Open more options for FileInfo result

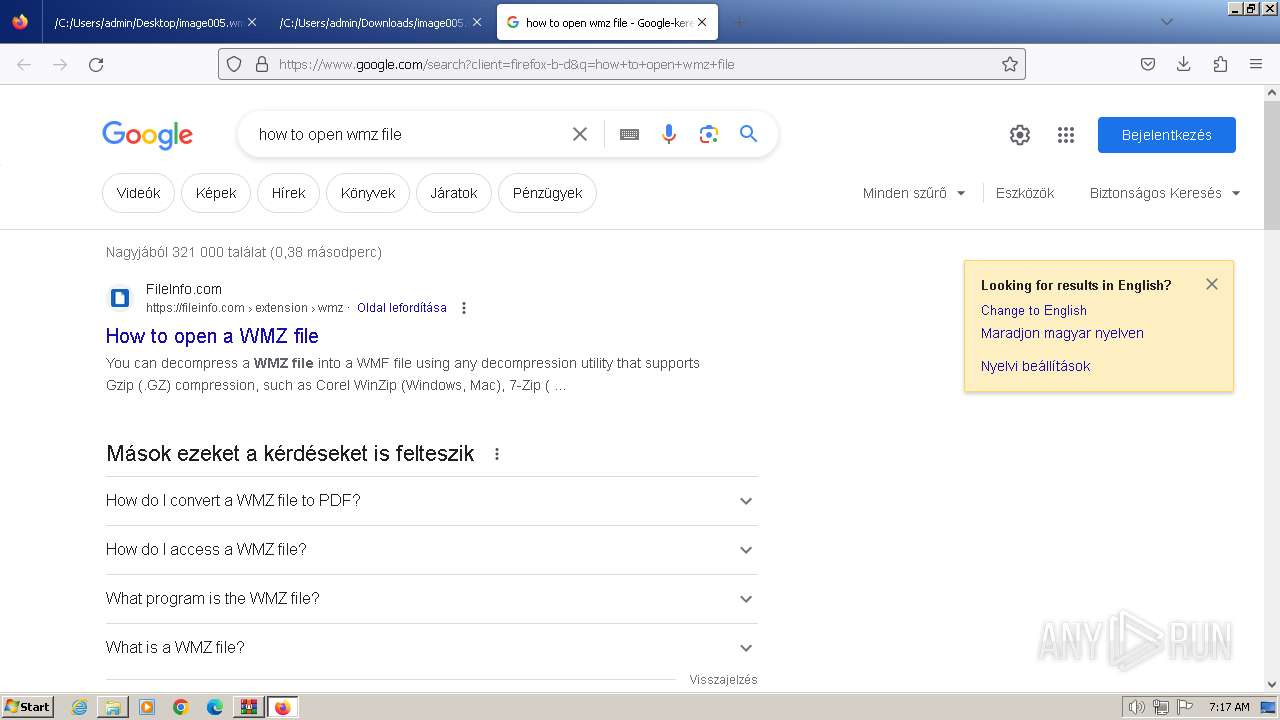(464, 308)
